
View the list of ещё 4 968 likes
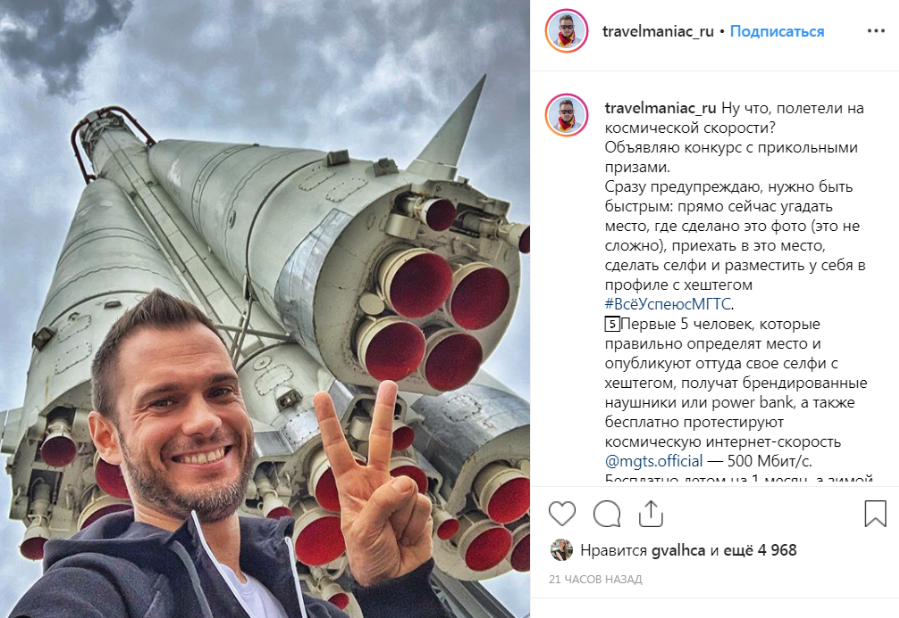(760, 550)
